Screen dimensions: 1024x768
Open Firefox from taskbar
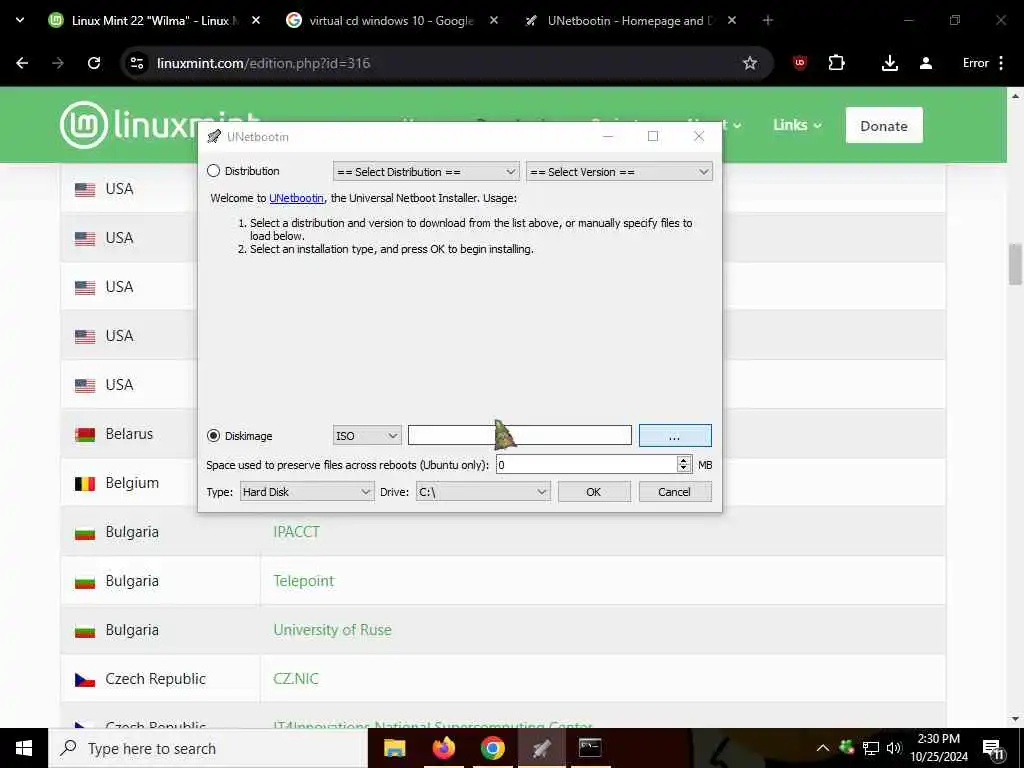(443, 748)
